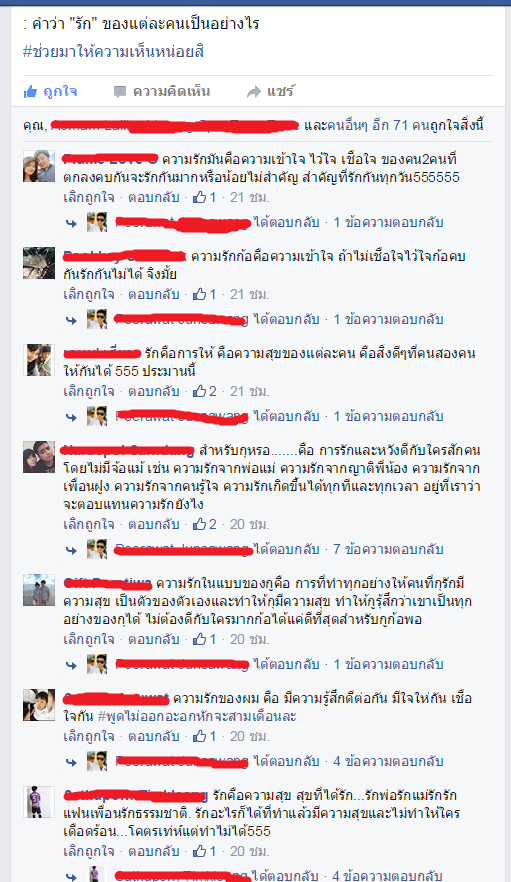Click like count thumbs-up with 2 at 20 ชม.
The width and height of the screenshot is (511, 882).
click(200, 524)
